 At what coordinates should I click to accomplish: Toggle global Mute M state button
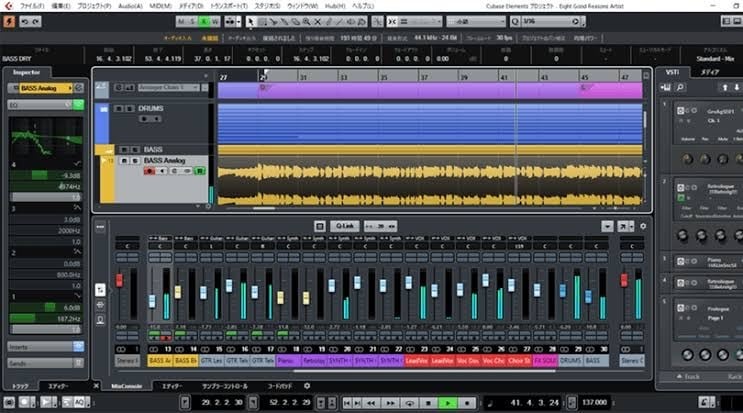click(181, 22)
